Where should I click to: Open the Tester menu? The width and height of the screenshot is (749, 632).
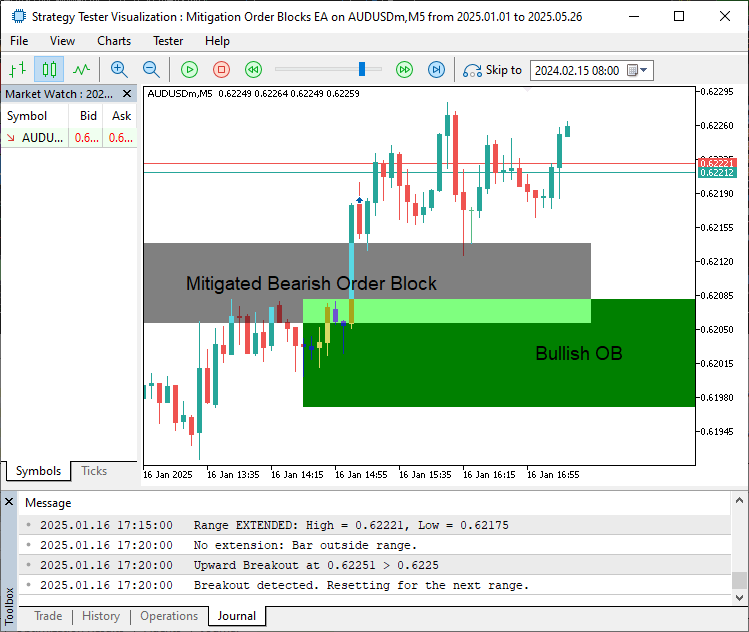coord(168,41)
